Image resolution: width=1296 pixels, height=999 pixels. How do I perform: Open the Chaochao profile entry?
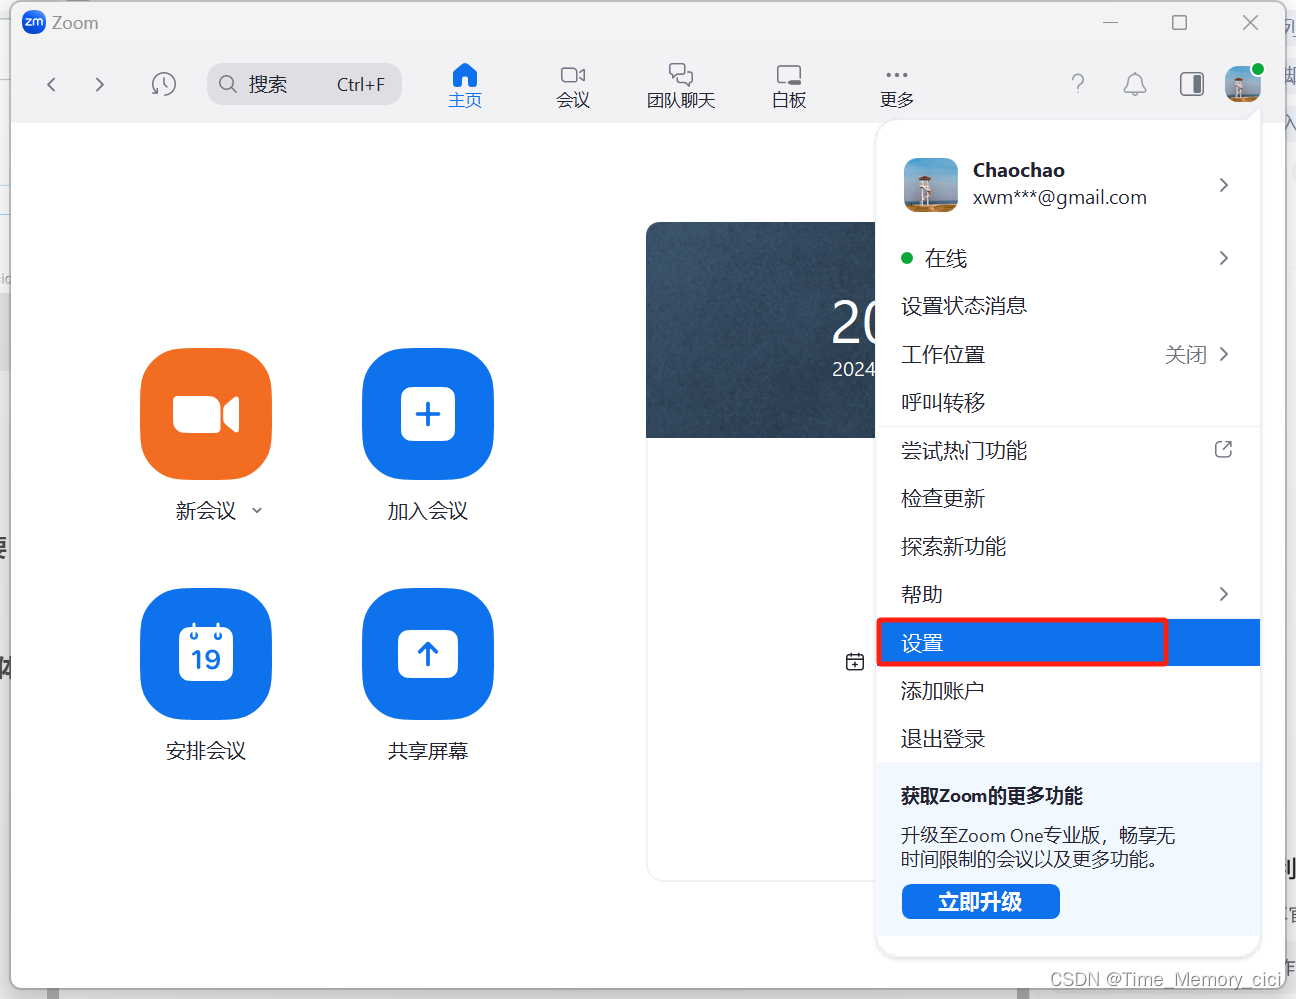click(x=1067, y=185)
